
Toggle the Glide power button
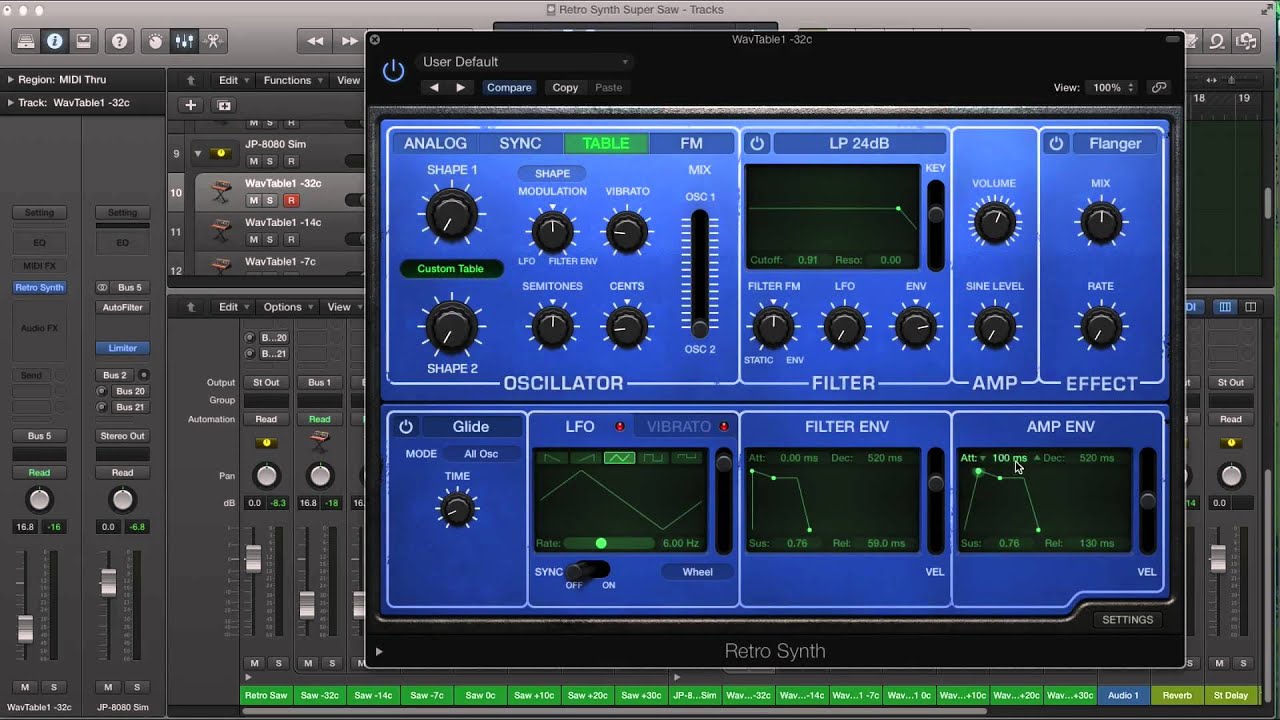point(406,426)
